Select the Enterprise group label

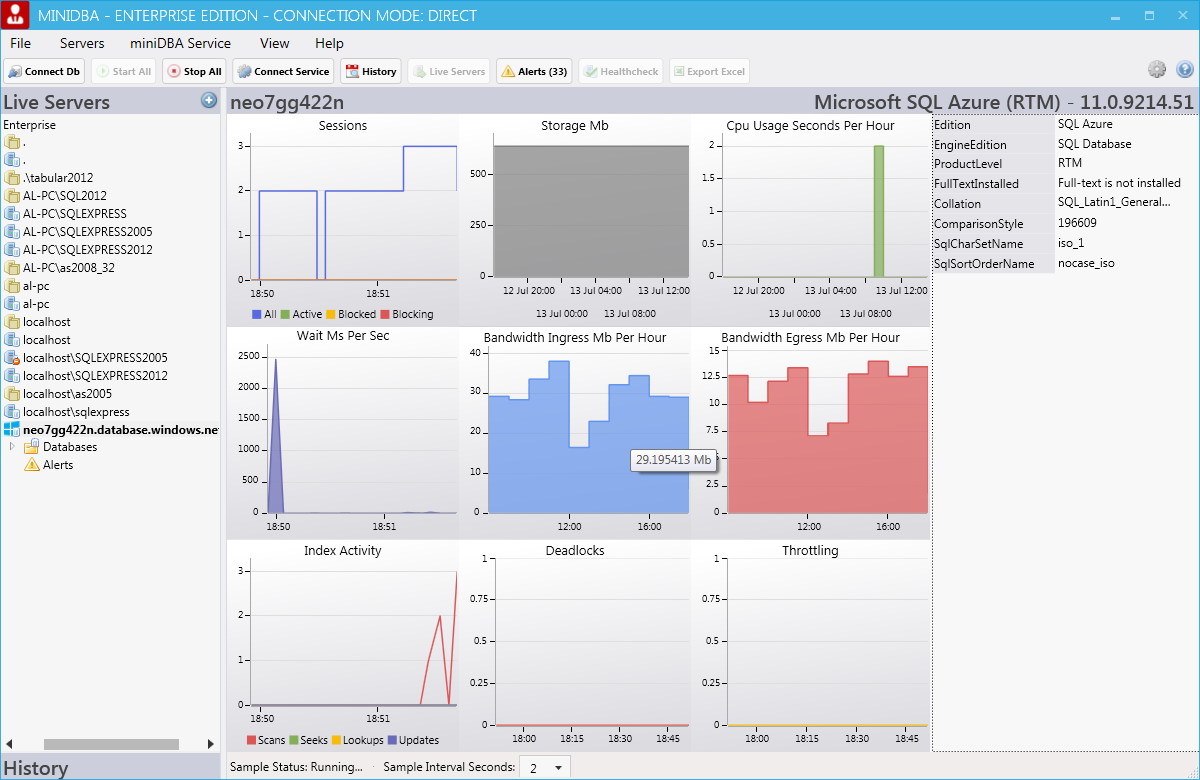pos(30,125)
